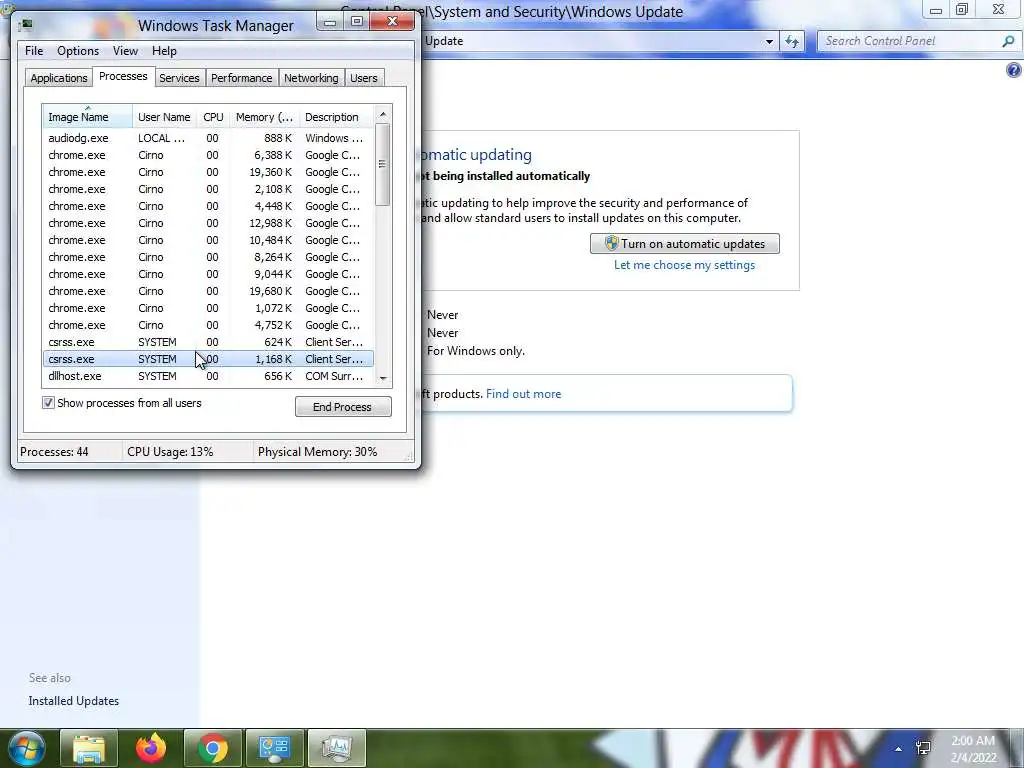Open the address bar history dropdown
The image size is (1024, 768).
click(769, 41)
